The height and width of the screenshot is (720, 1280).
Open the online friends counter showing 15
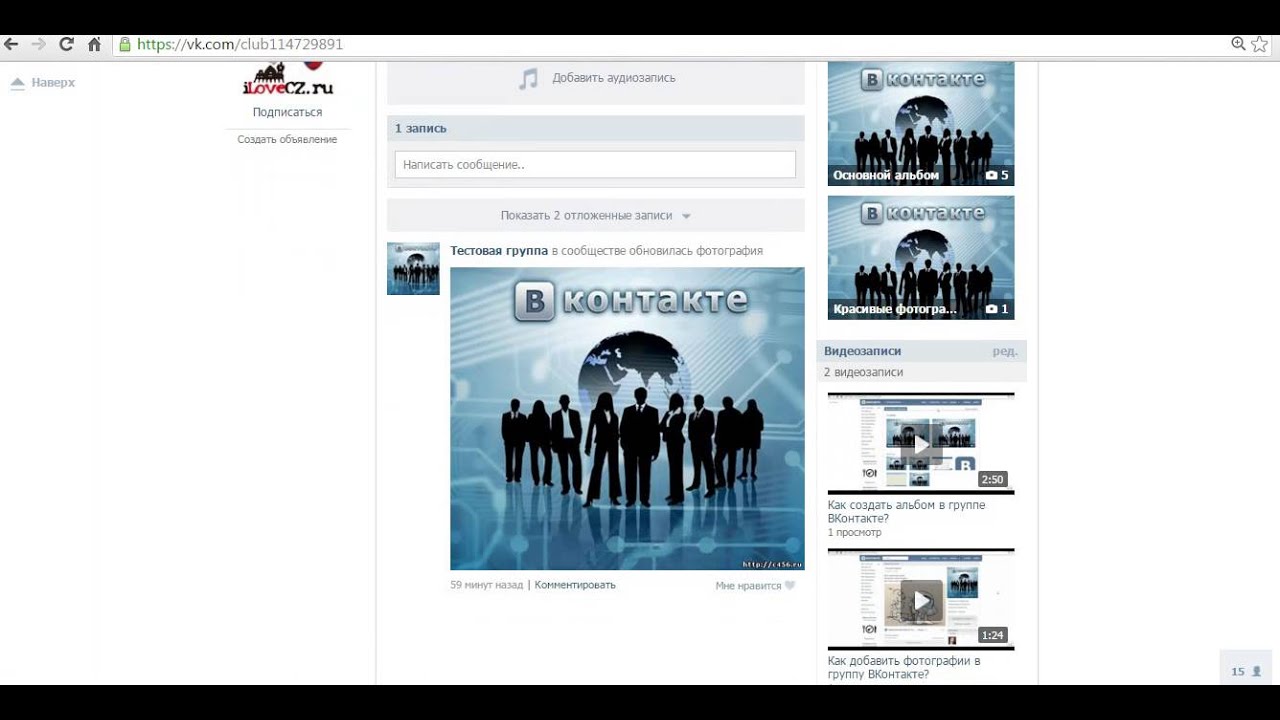(x=1245, y=671)
